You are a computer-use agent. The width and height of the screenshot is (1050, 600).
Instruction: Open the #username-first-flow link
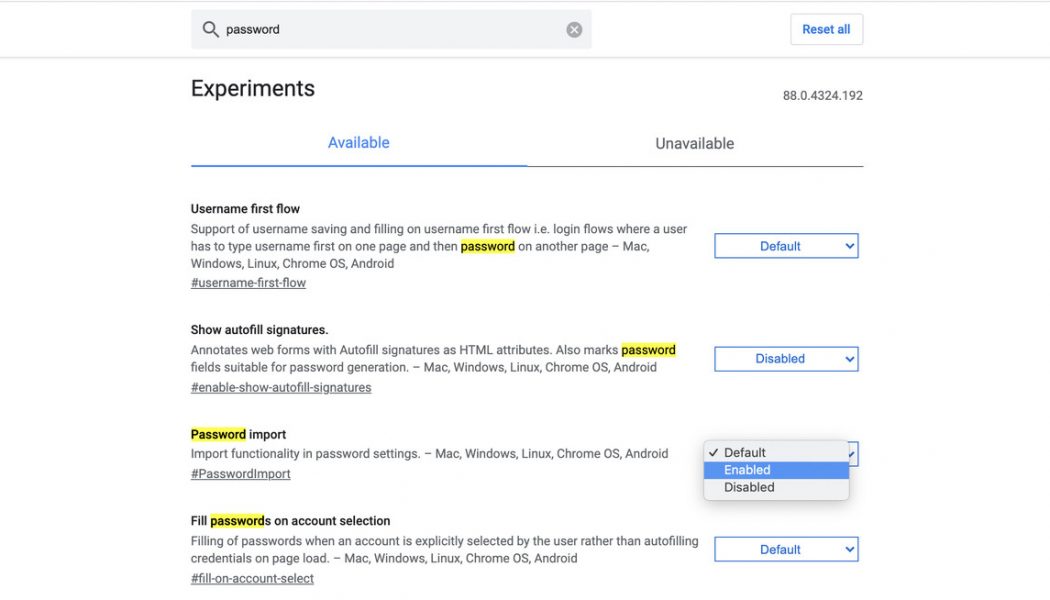pyautogui.click(x=248, y=282)
